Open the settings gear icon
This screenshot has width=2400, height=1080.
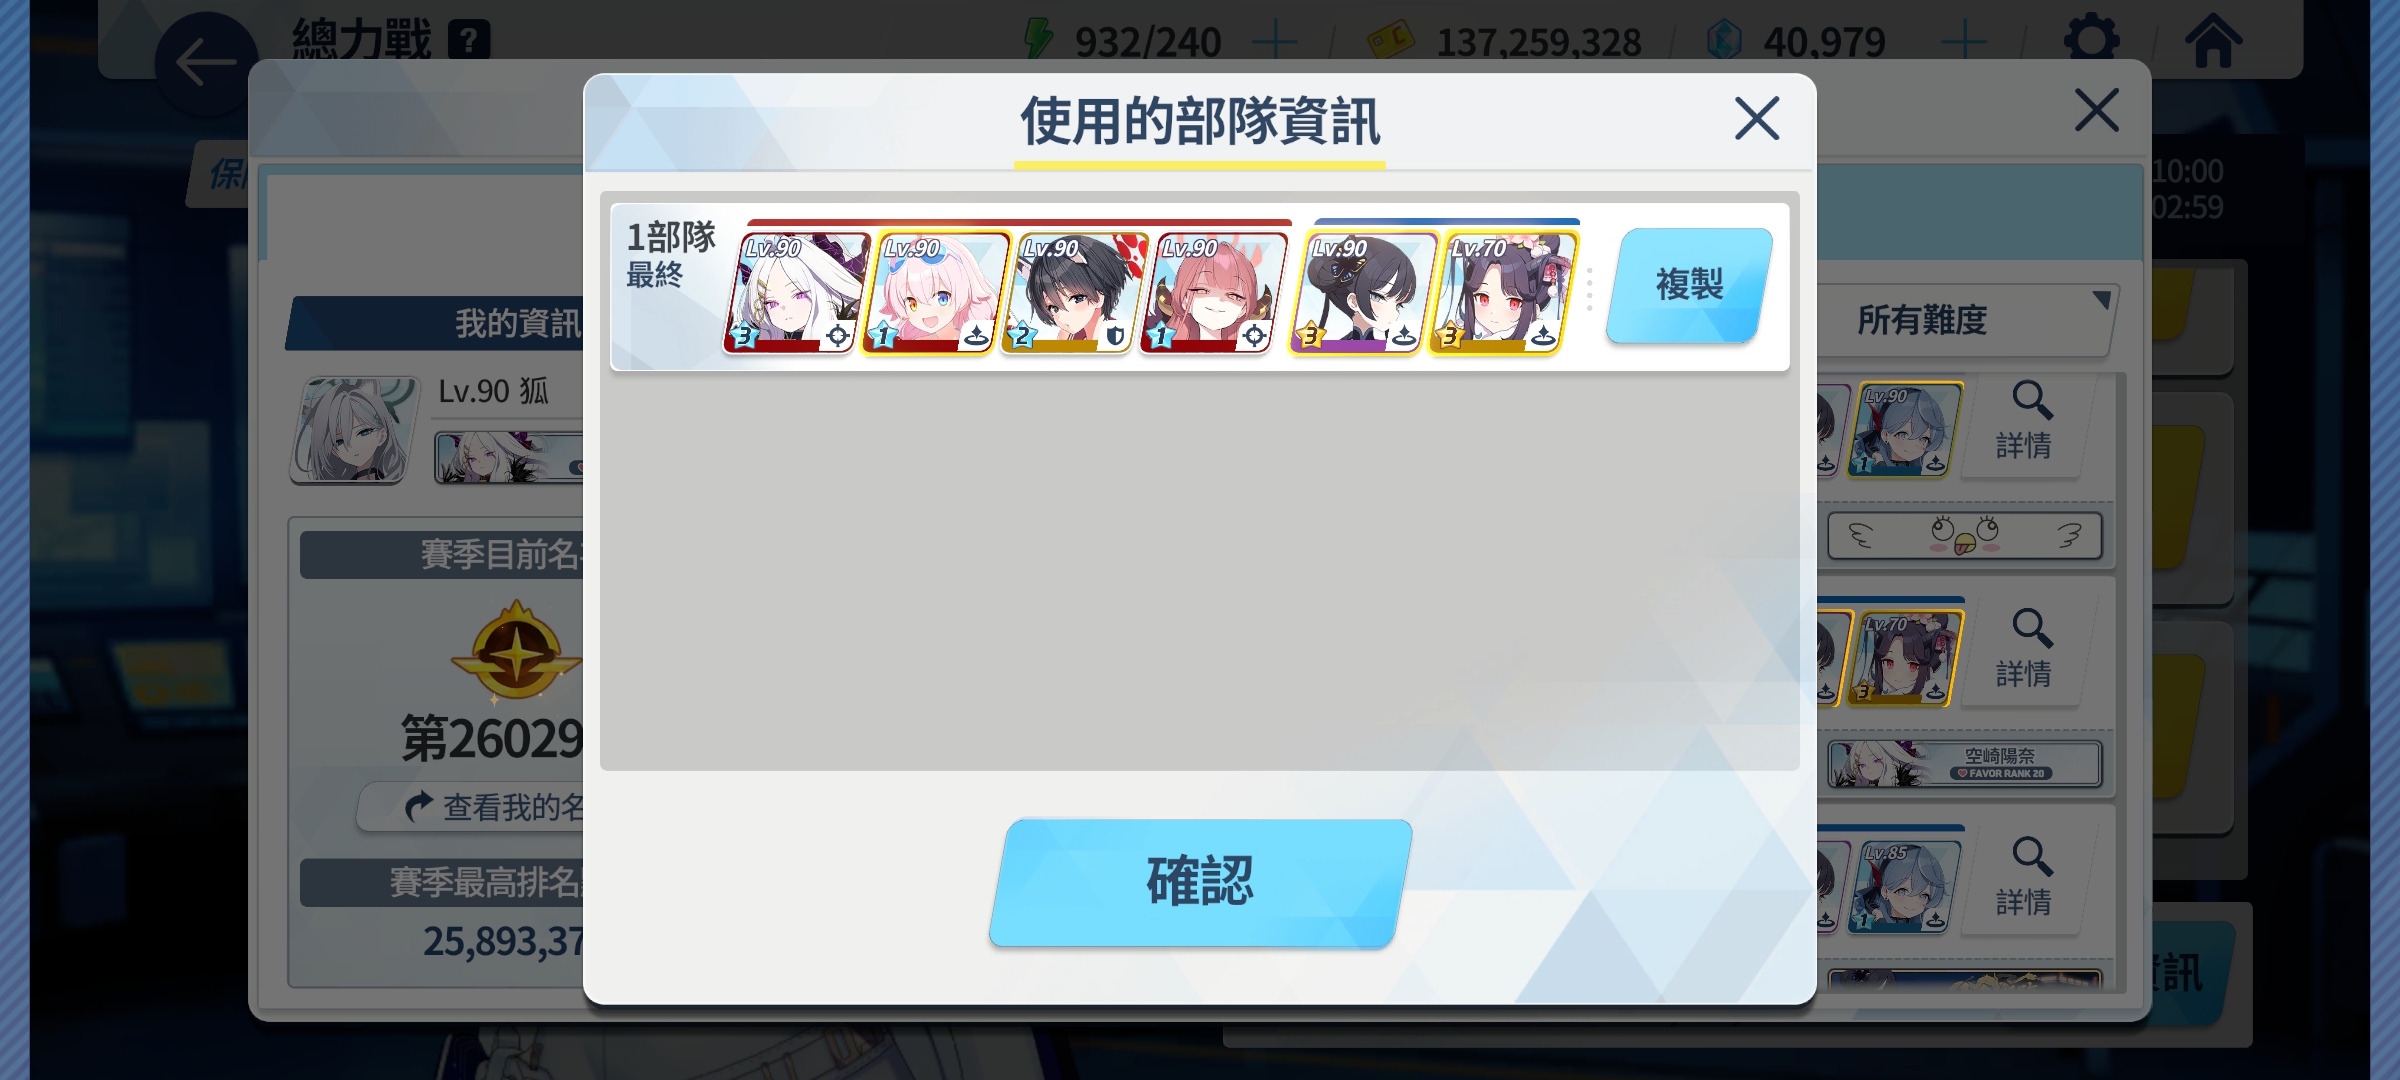pos(2091,40)
